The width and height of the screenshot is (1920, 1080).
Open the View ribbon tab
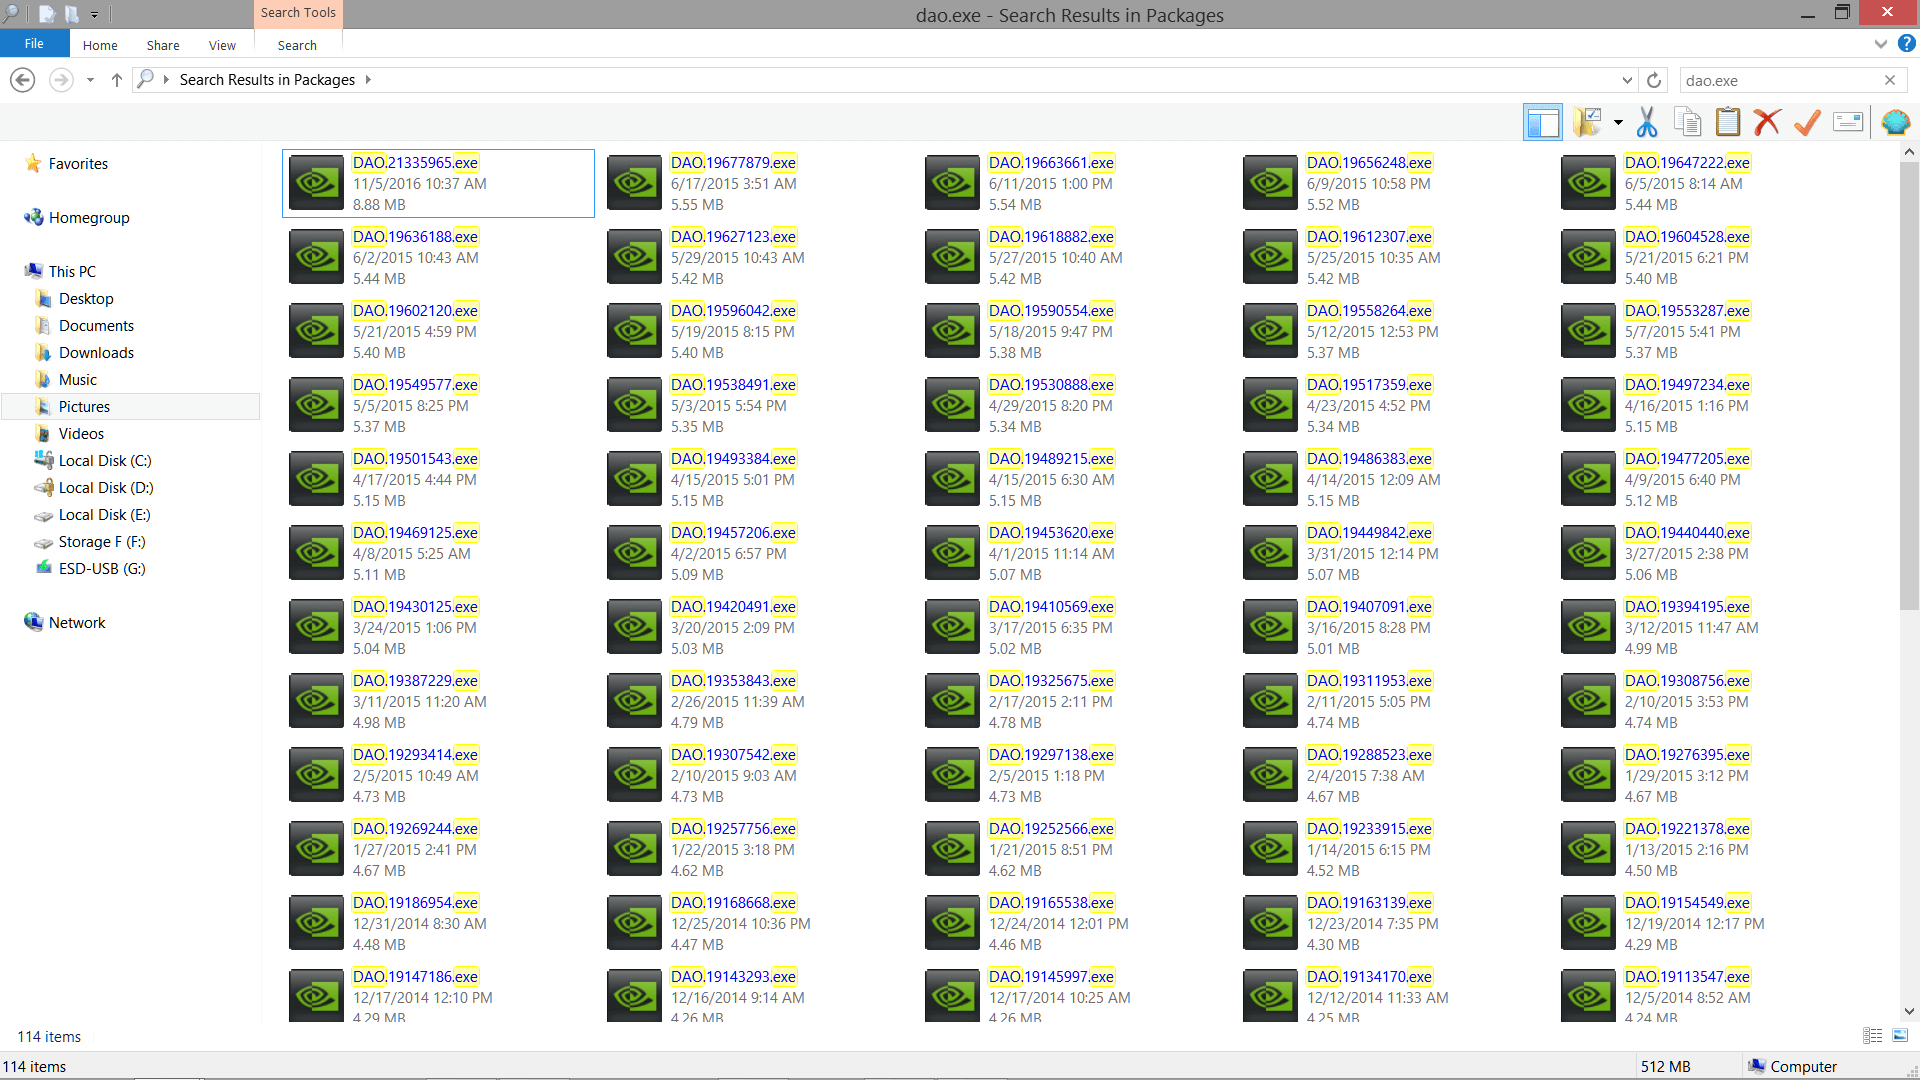tap(222, 45)
